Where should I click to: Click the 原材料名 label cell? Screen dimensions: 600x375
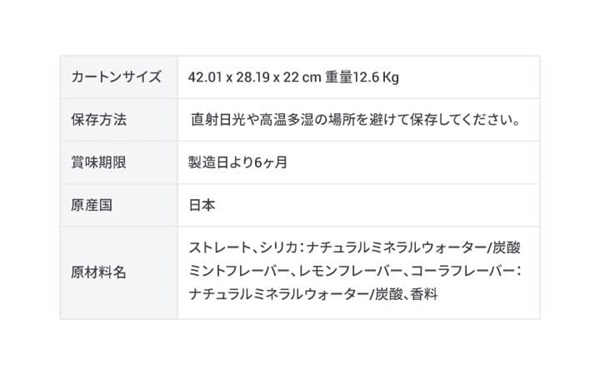(x=119, y=273)
